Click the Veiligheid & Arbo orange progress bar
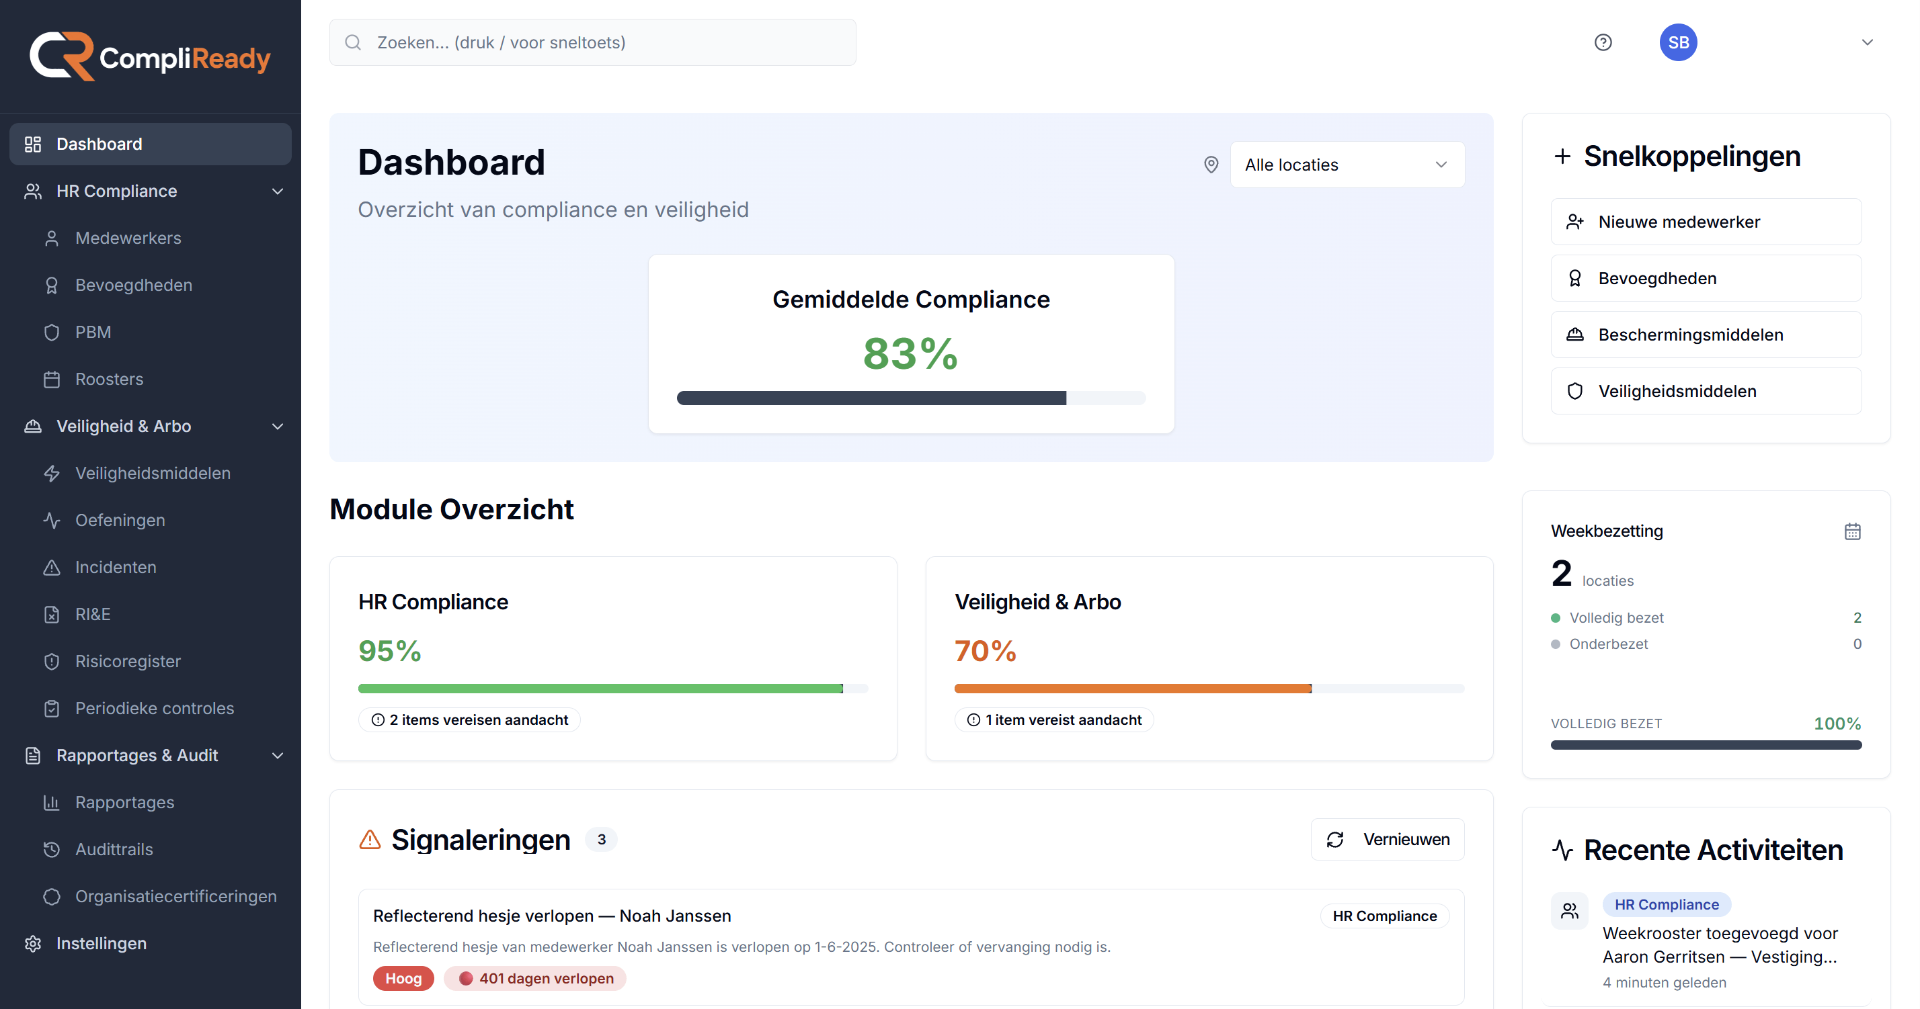Viewport: 1920px width, 1009px height. pos(1209,688)
